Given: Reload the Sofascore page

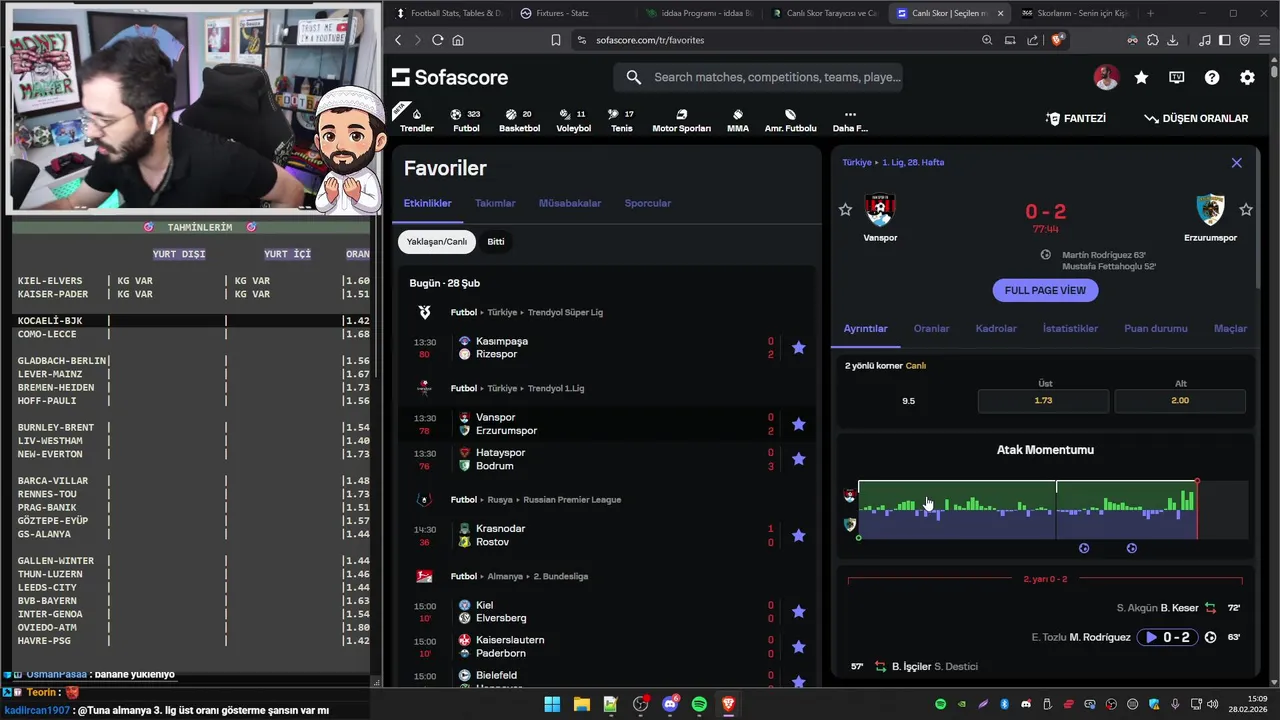Looking at the screenshot, I should (x=437, y=40).
